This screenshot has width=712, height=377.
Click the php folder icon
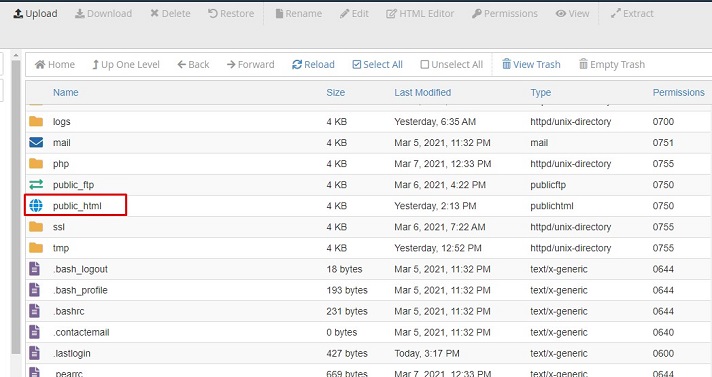click(36, 164)
